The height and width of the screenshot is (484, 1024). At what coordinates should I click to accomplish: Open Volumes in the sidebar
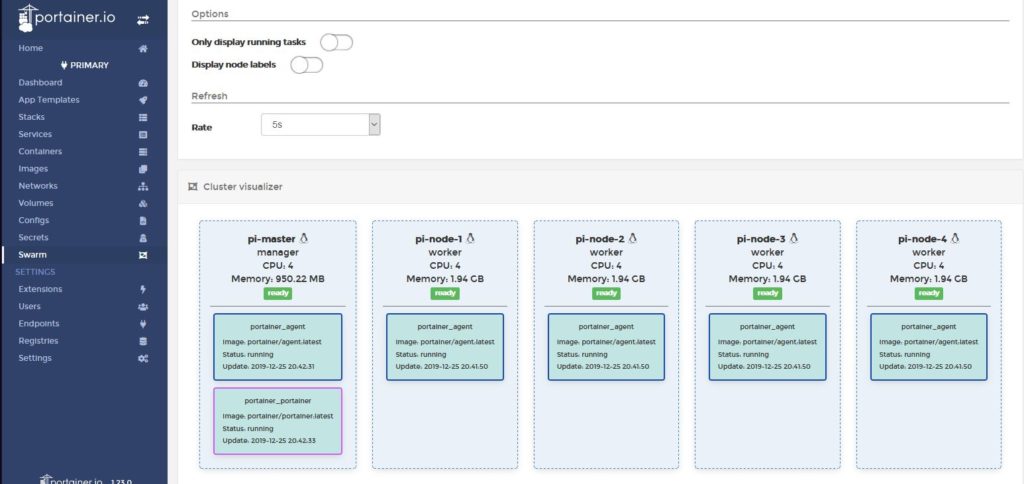coord(36,203)
